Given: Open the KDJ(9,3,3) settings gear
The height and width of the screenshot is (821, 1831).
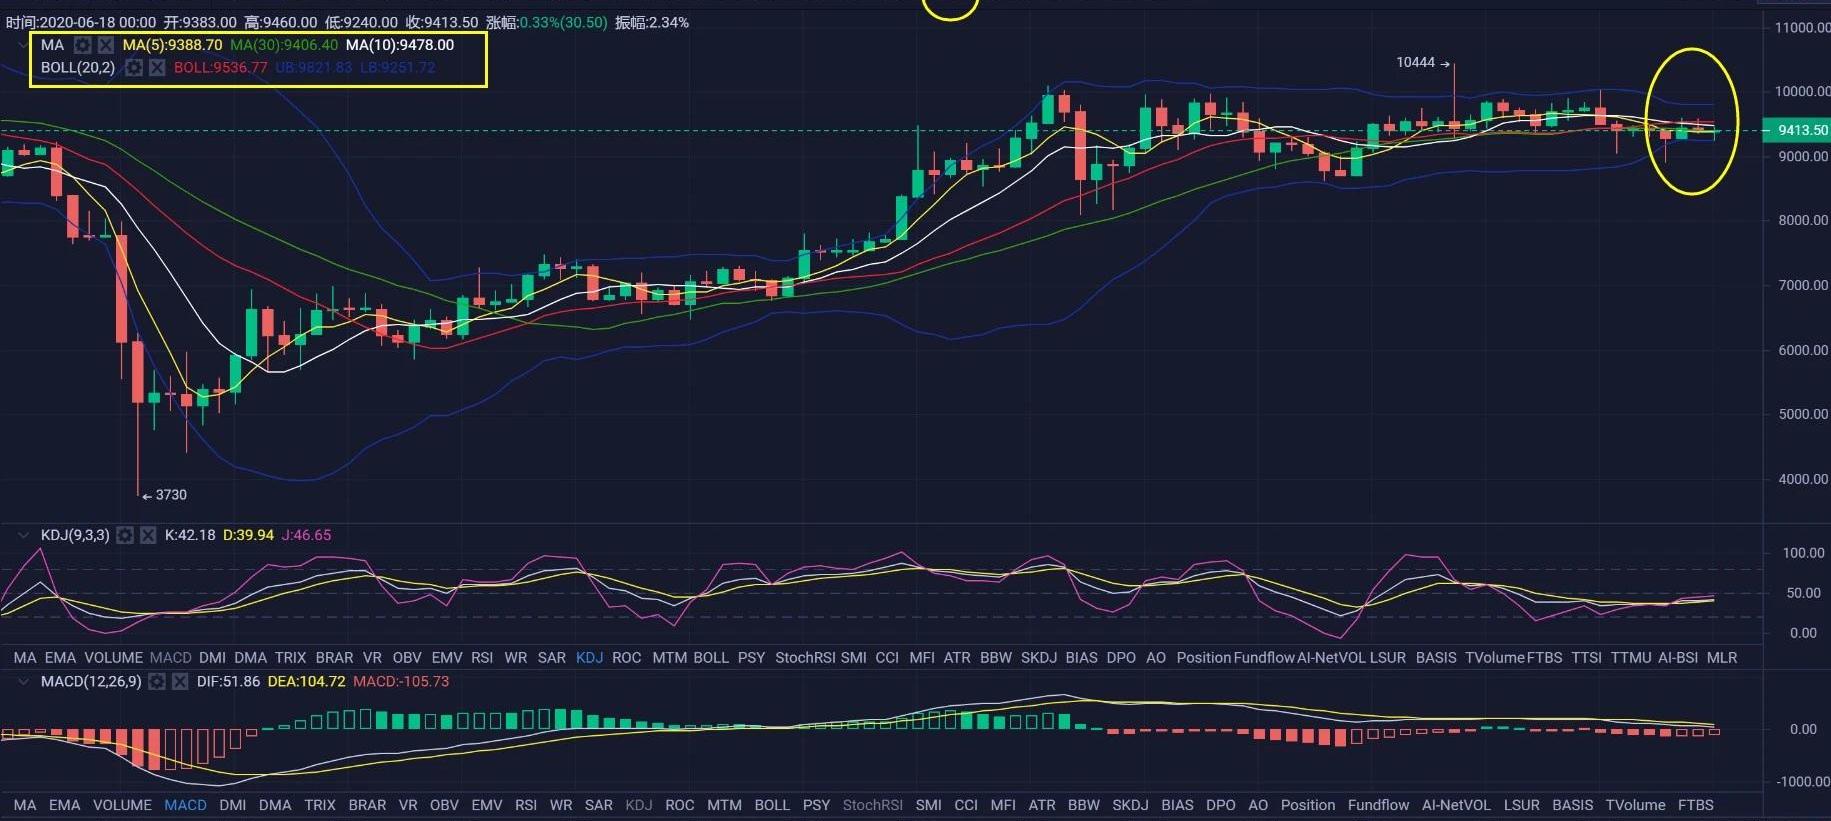Looking at the screenshot, I should coord(125,535).
